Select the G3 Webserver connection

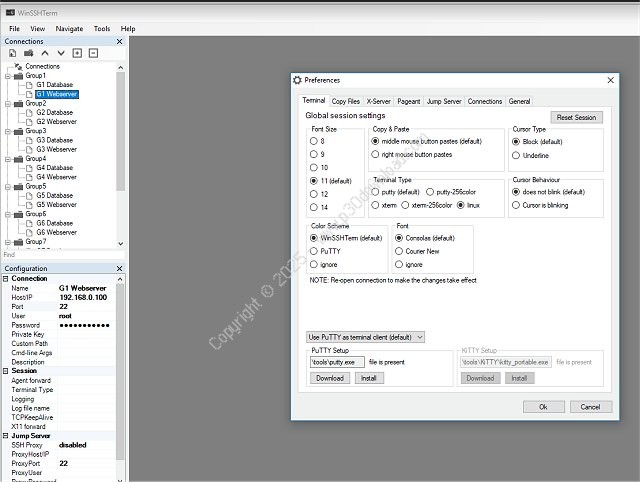point(56,149)
